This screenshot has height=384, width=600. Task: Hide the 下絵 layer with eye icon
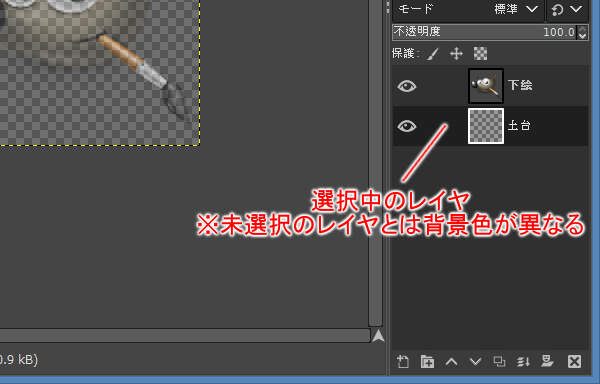[x=406, y=86]
